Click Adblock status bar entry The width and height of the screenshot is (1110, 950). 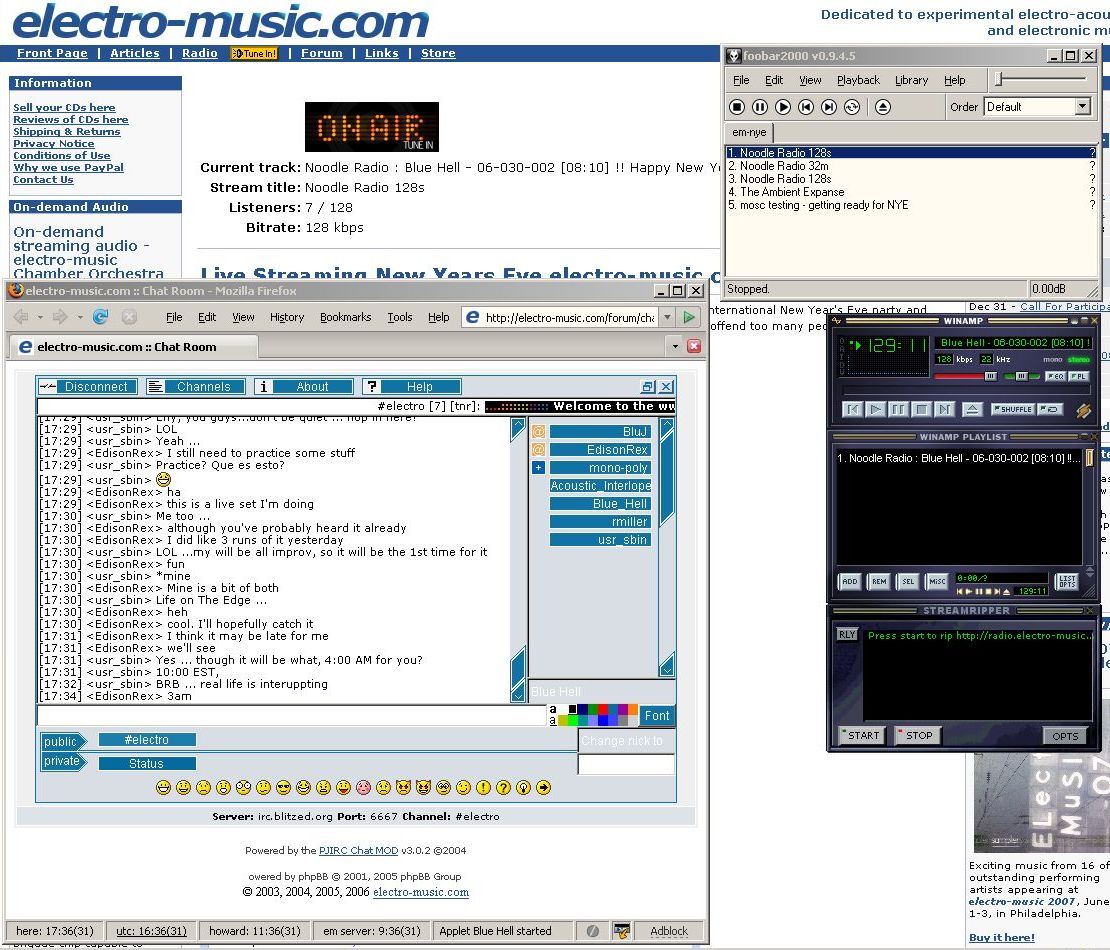pyautogui.click(x=668, y=931)
